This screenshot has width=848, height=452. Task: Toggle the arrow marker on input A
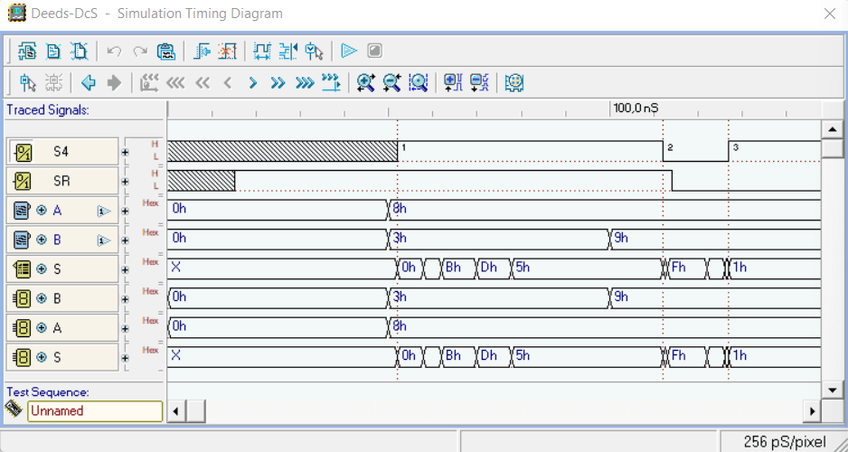coord(102,211)
